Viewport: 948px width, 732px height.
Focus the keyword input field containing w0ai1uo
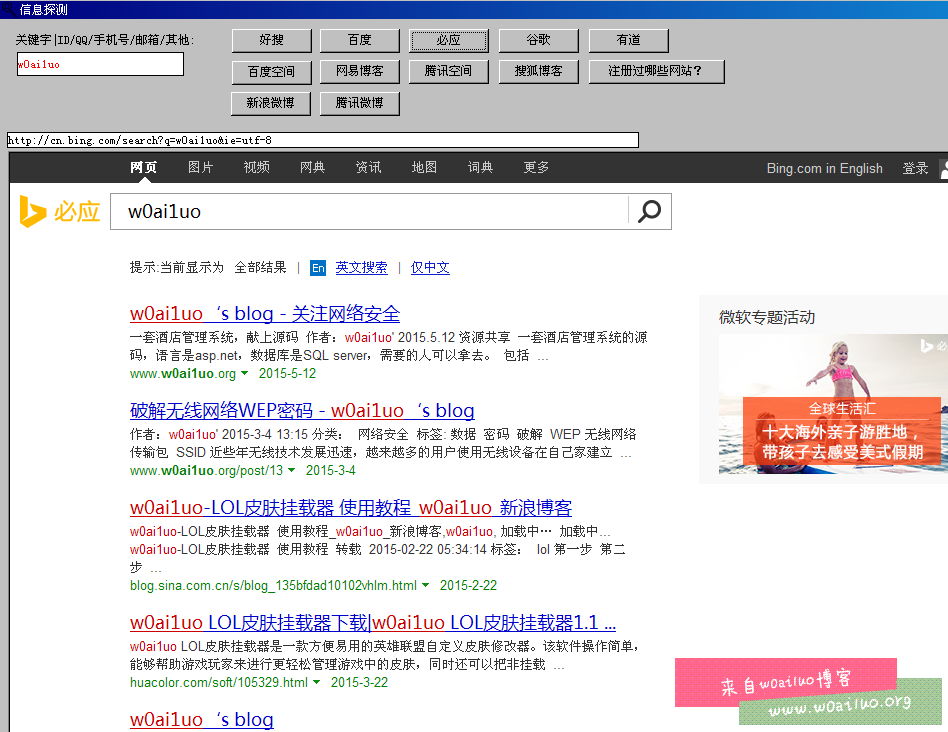[100, 64]
